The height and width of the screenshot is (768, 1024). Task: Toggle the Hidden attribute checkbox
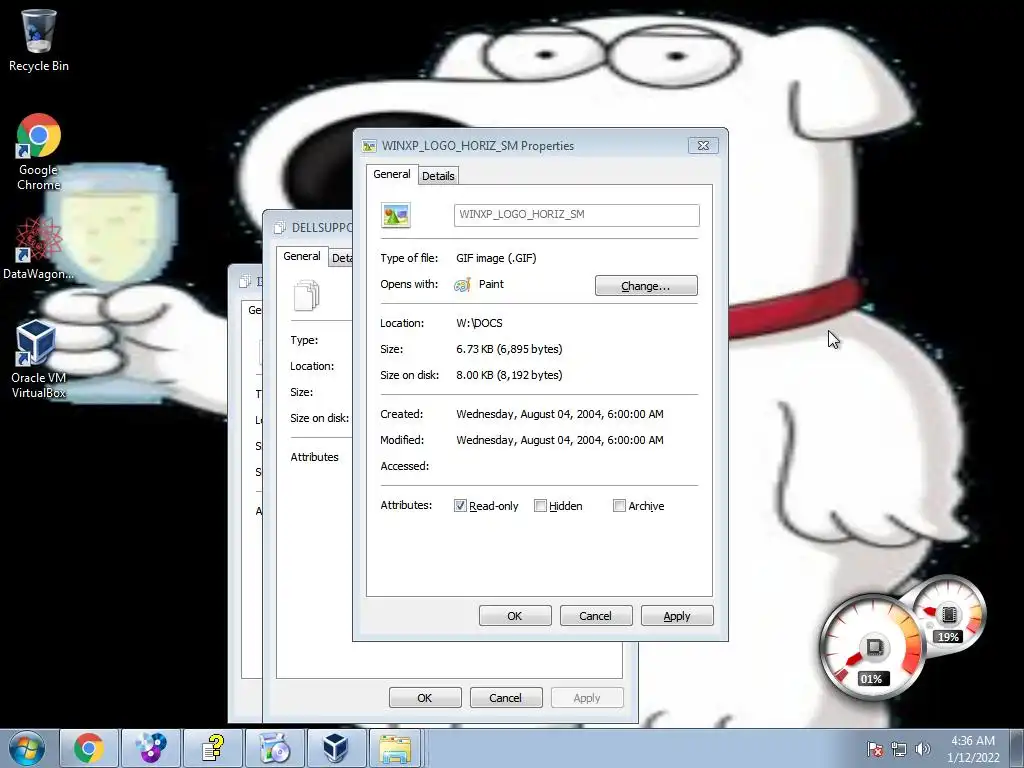[540, 506]
